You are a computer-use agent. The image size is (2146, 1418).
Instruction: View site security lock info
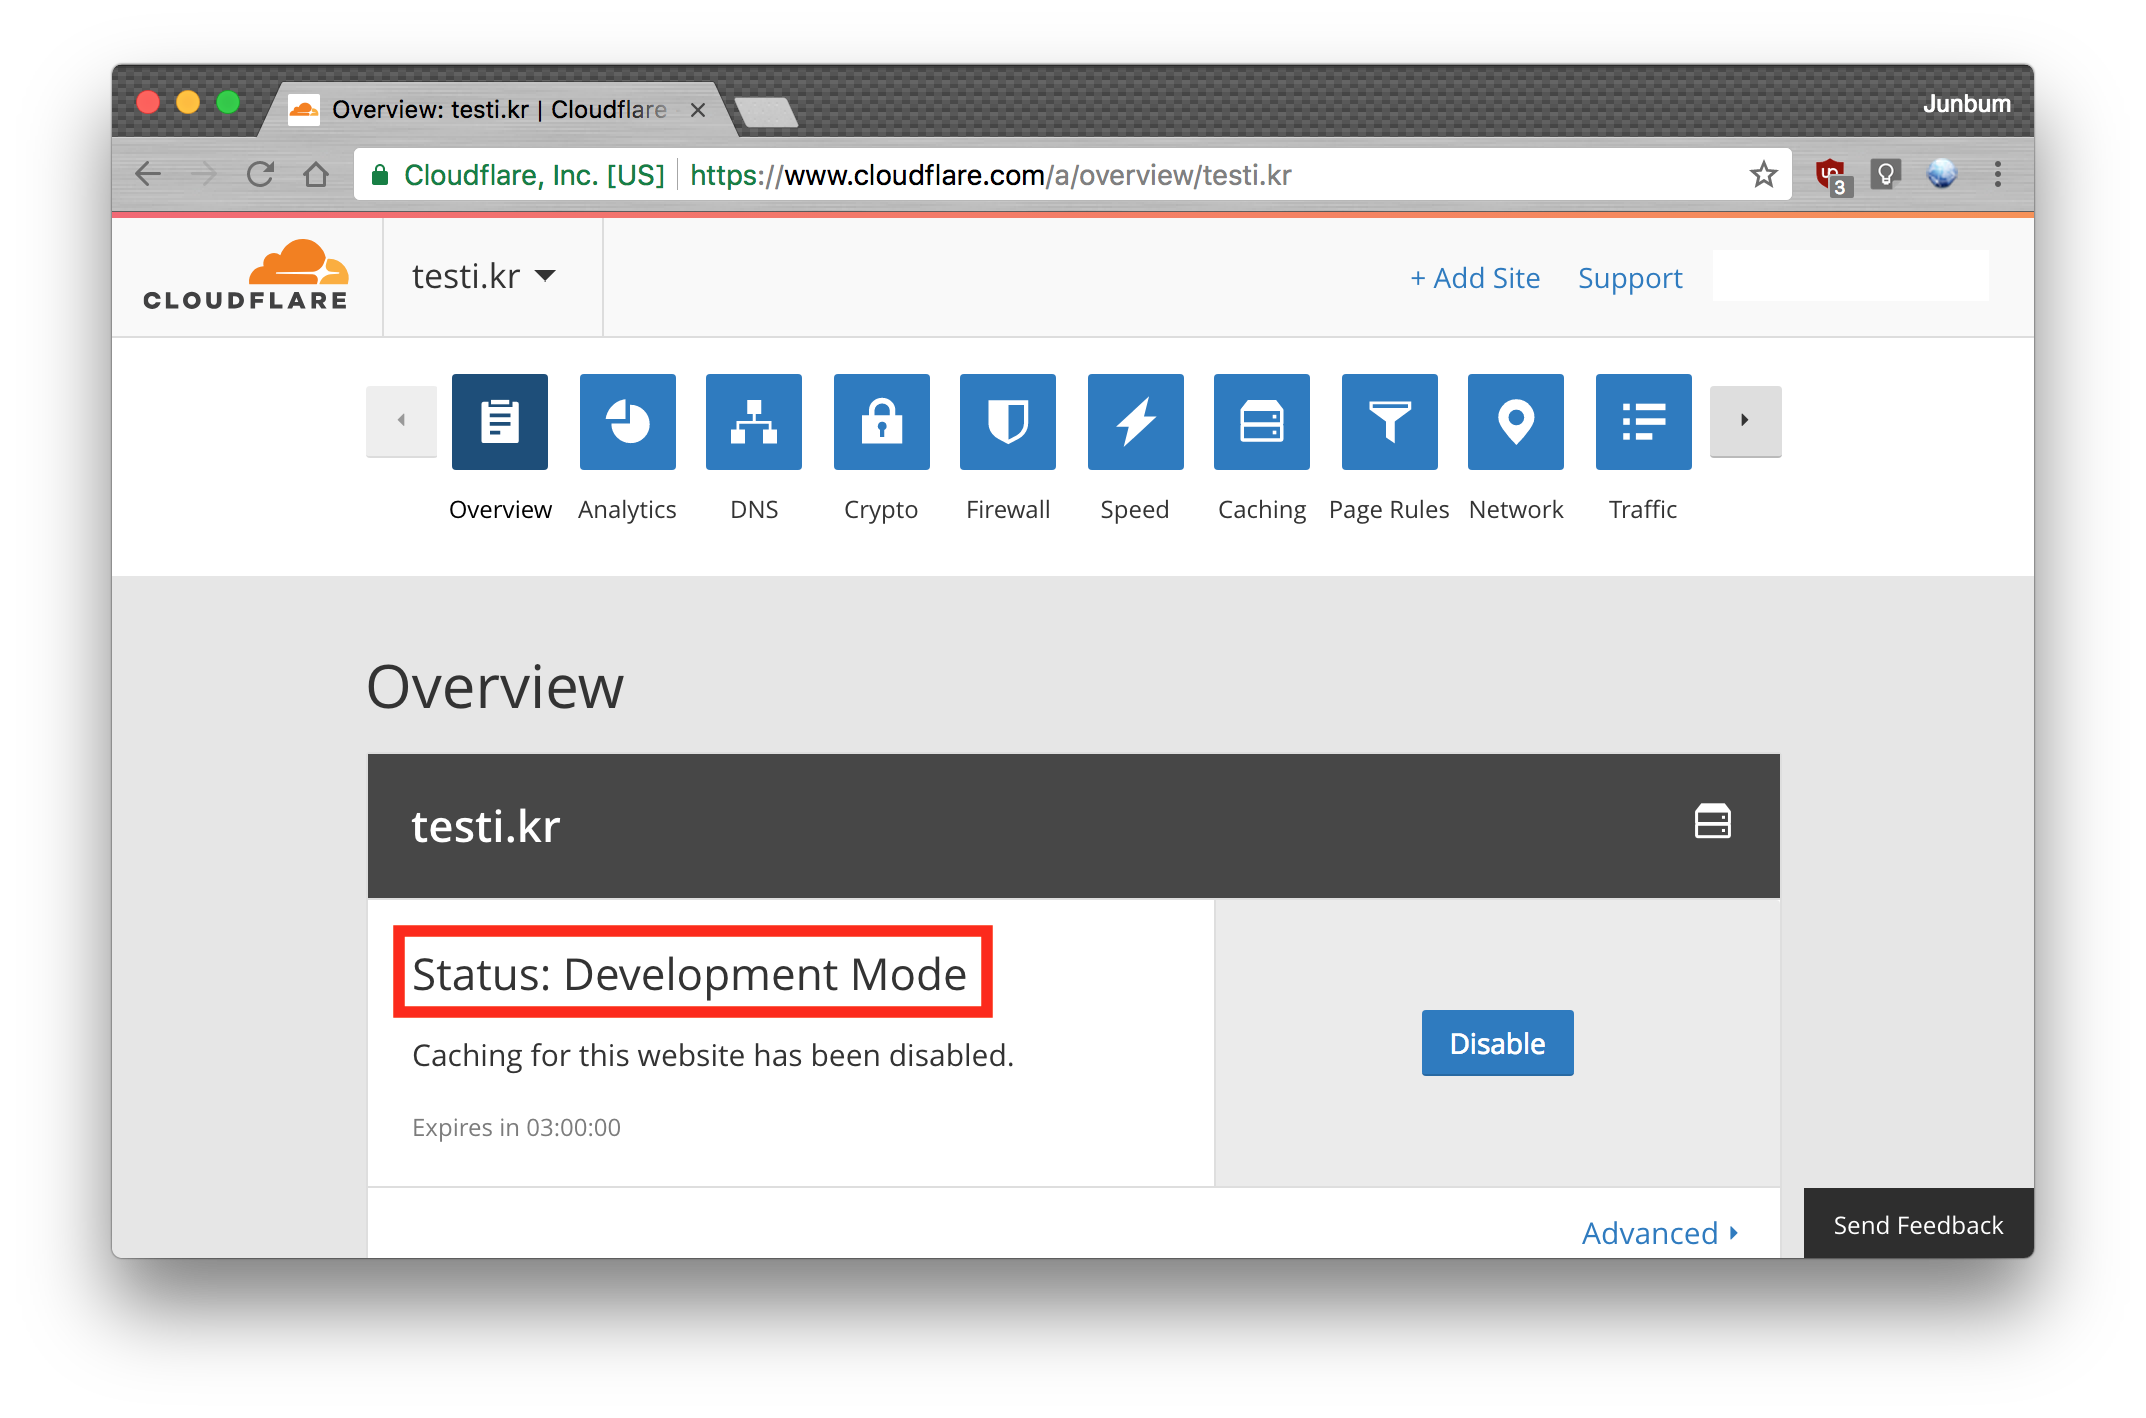tap(380, 176)
